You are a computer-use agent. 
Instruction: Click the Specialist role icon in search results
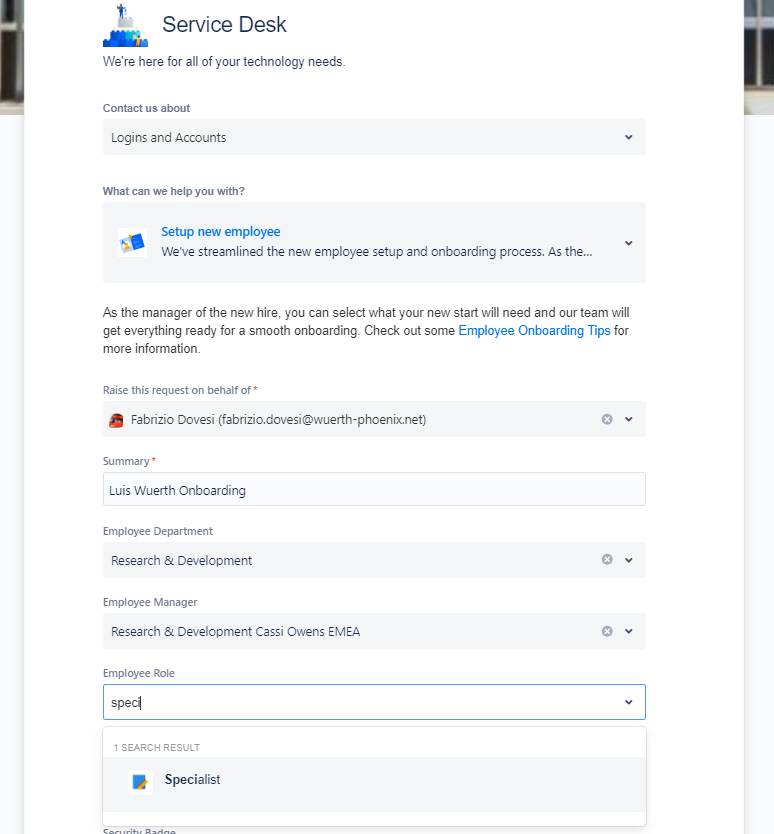tap(140, 782)
